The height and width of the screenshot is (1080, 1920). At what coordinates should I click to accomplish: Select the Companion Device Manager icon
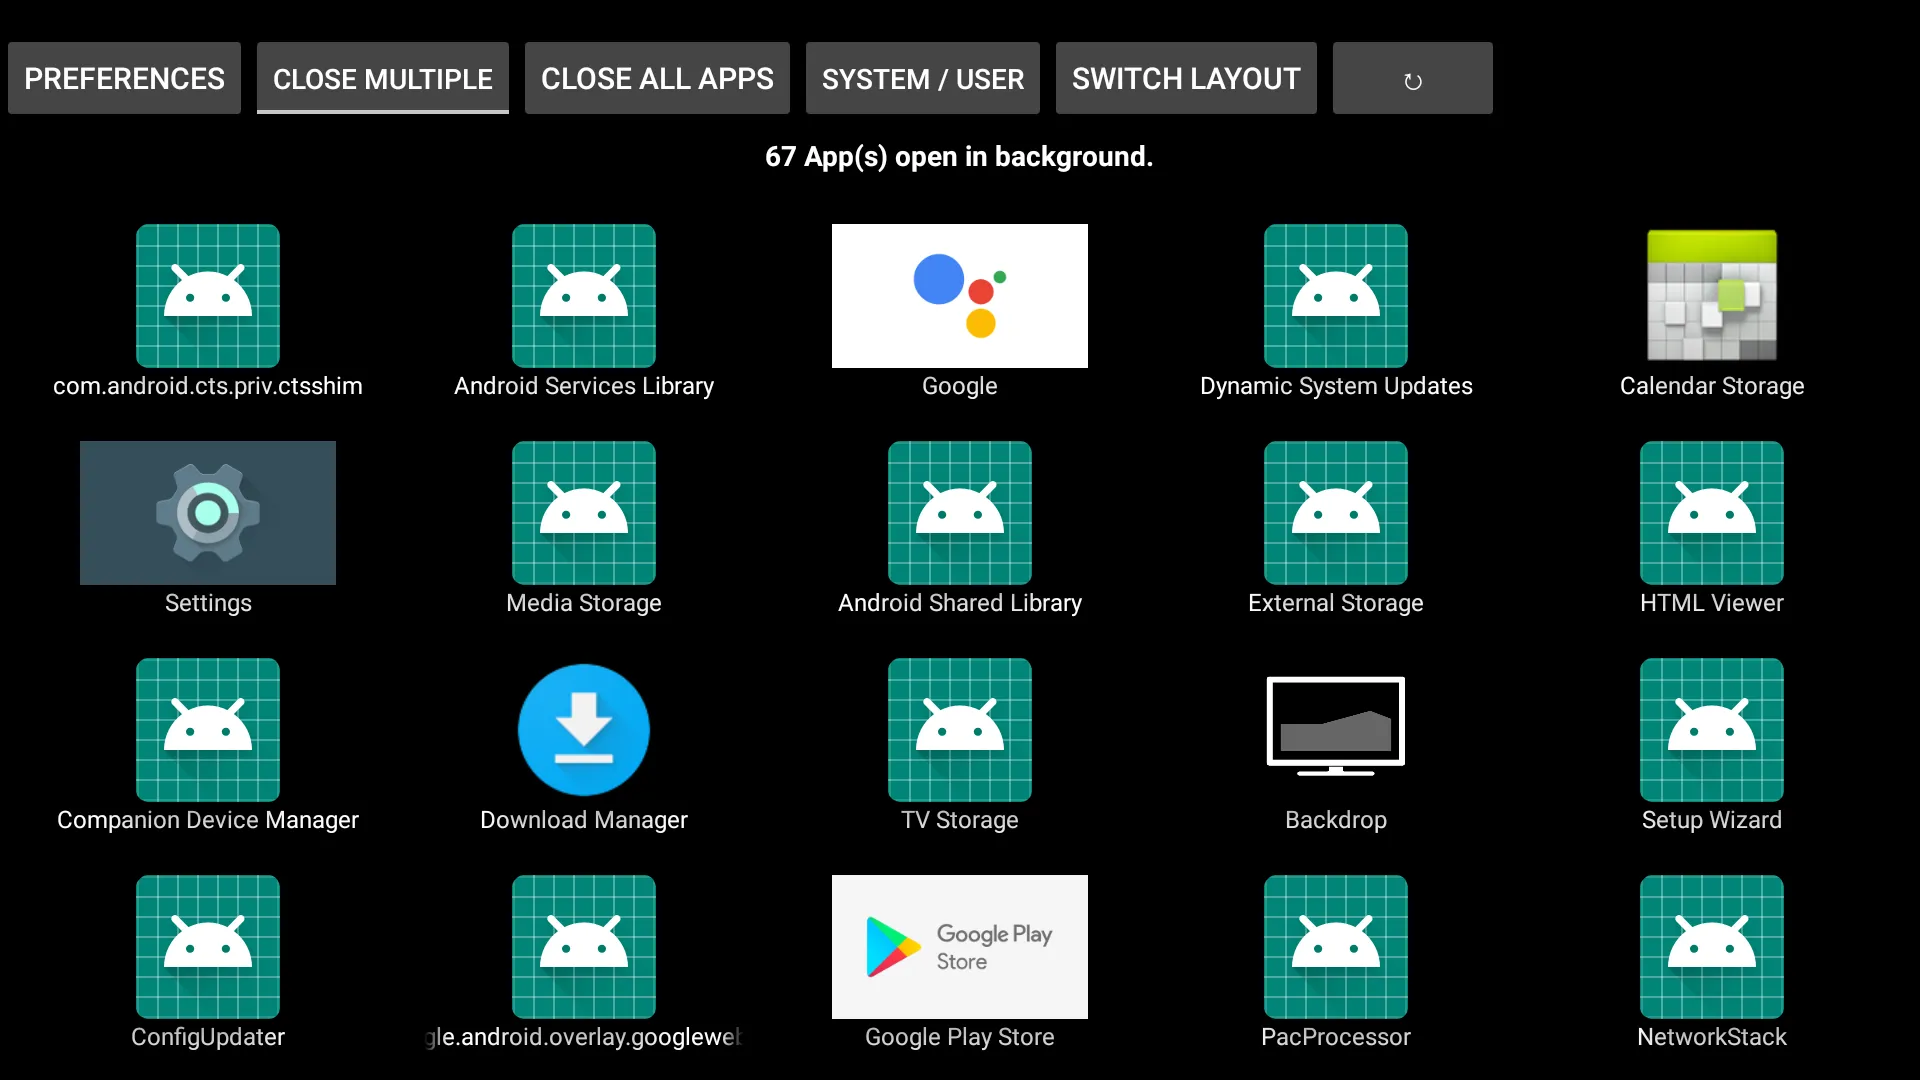click(208, 730)
